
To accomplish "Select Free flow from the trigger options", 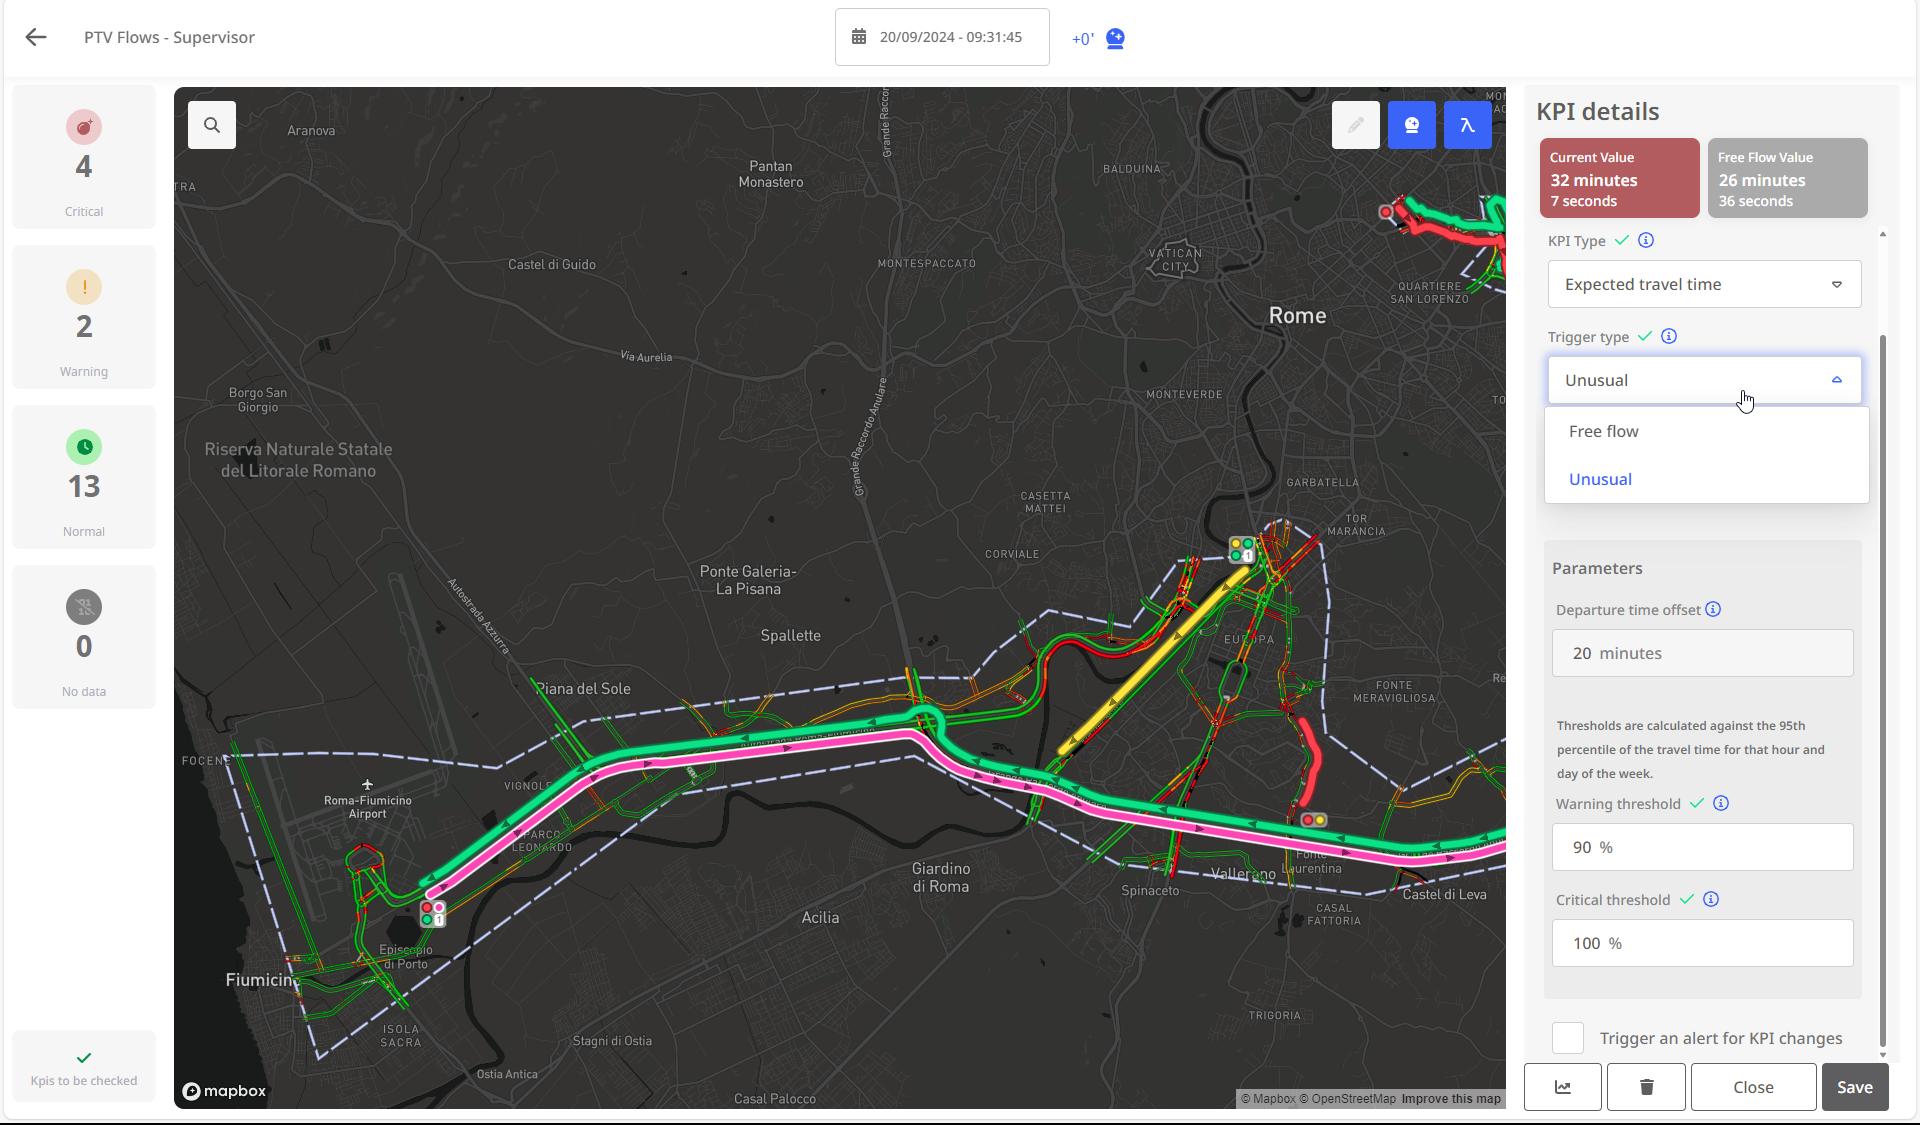I will tap(1603, 431).
